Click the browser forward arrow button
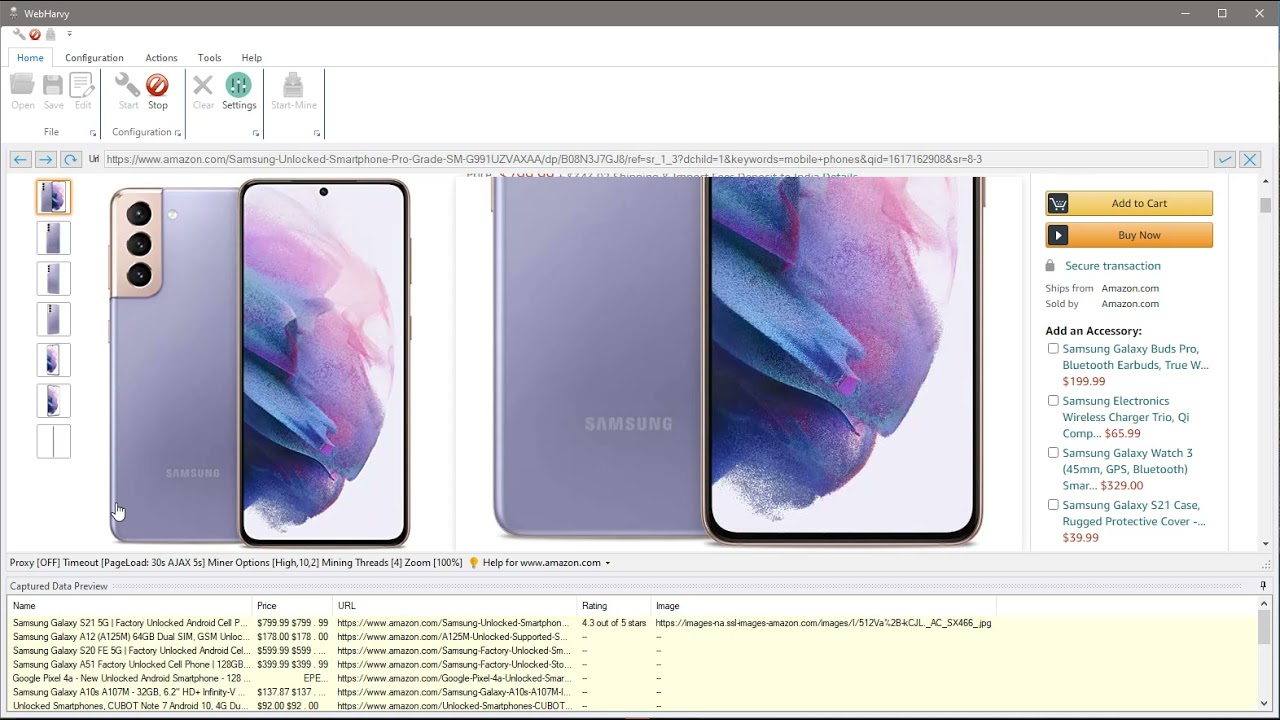 click(45, 159)
